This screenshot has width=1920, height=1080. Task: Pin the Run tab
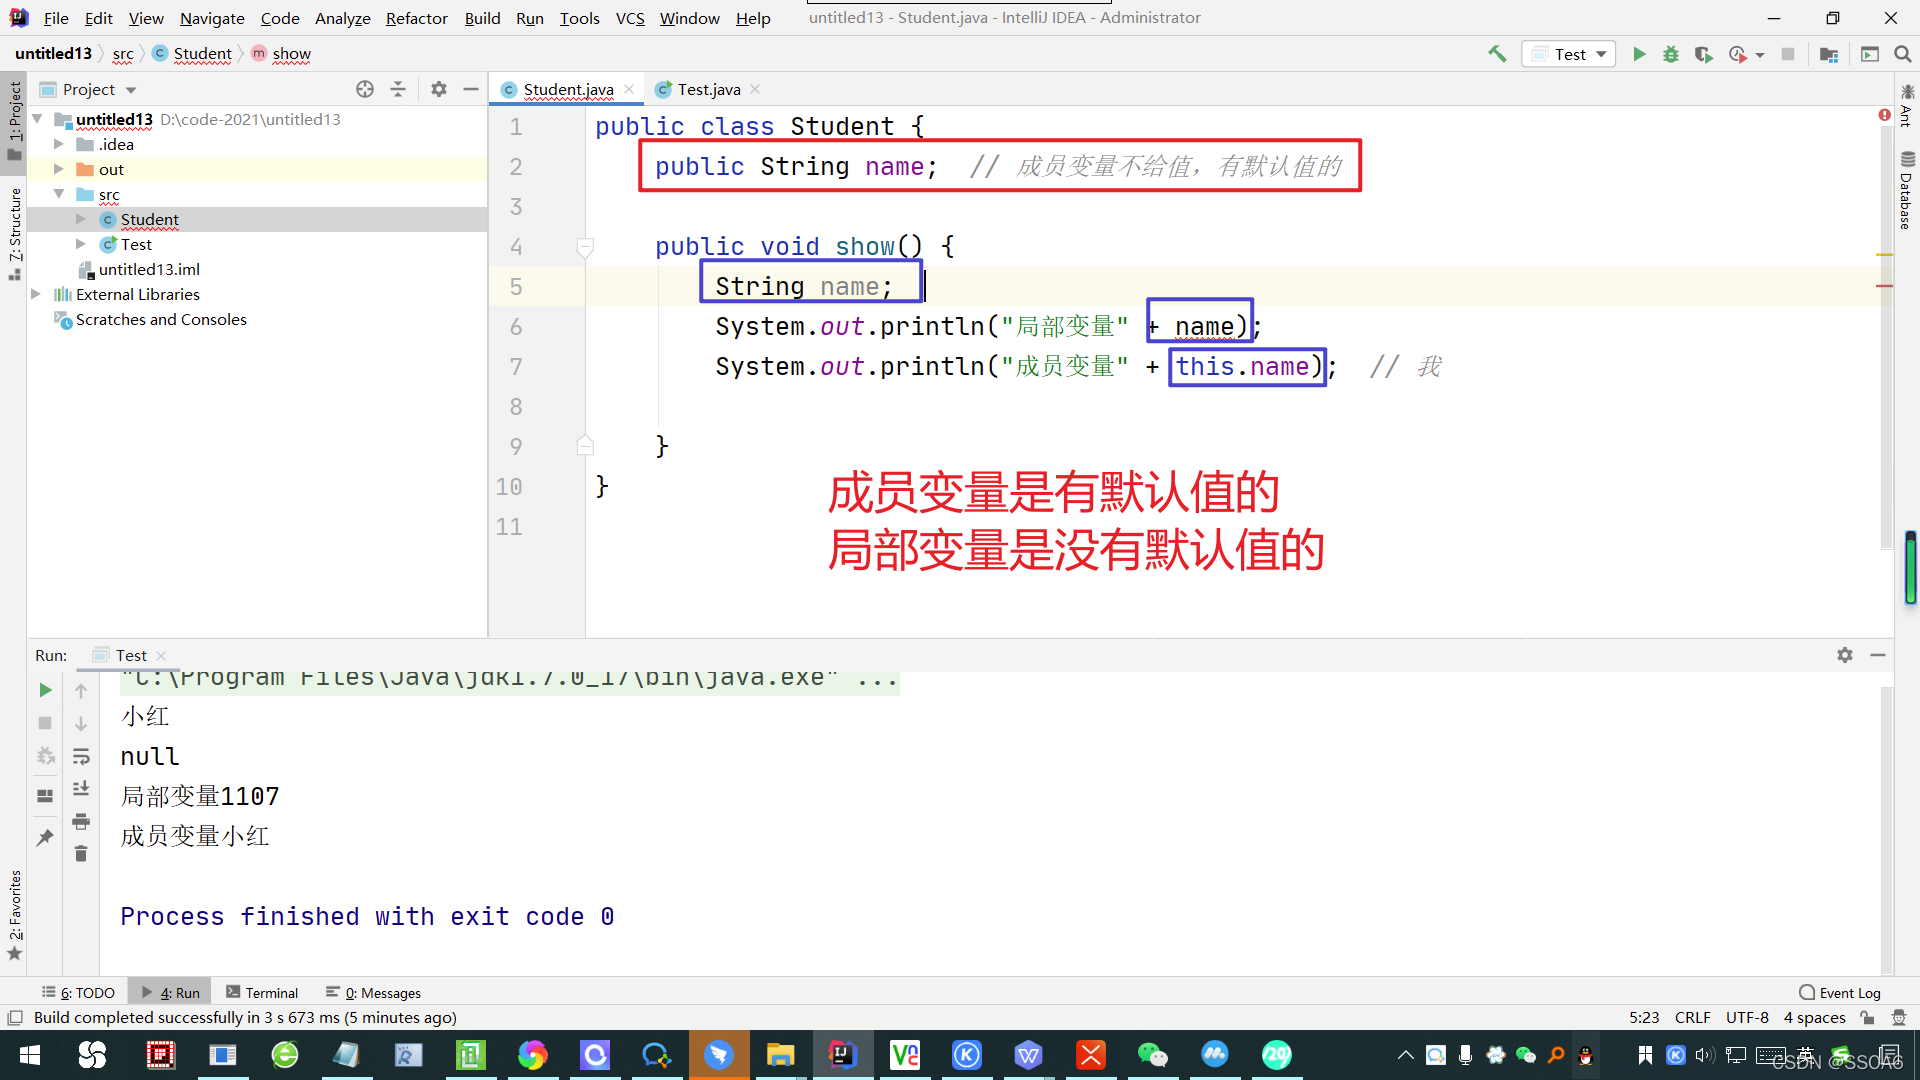click(45, 837)
